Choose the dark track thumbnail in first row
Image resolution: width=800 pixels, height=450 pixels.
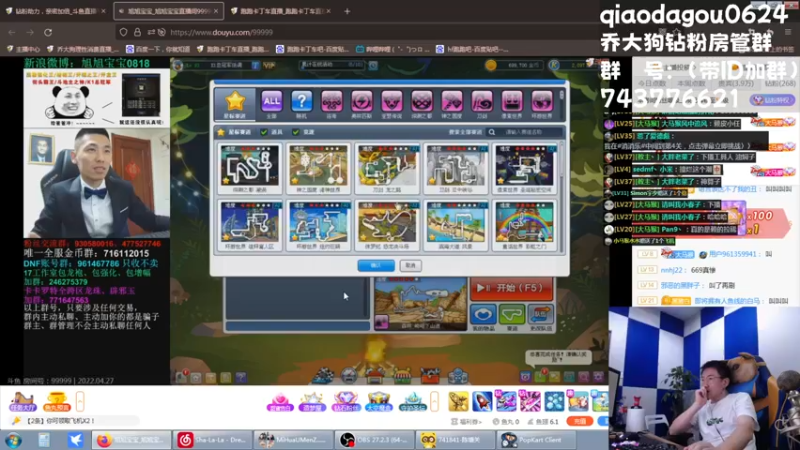pos(249,168)
